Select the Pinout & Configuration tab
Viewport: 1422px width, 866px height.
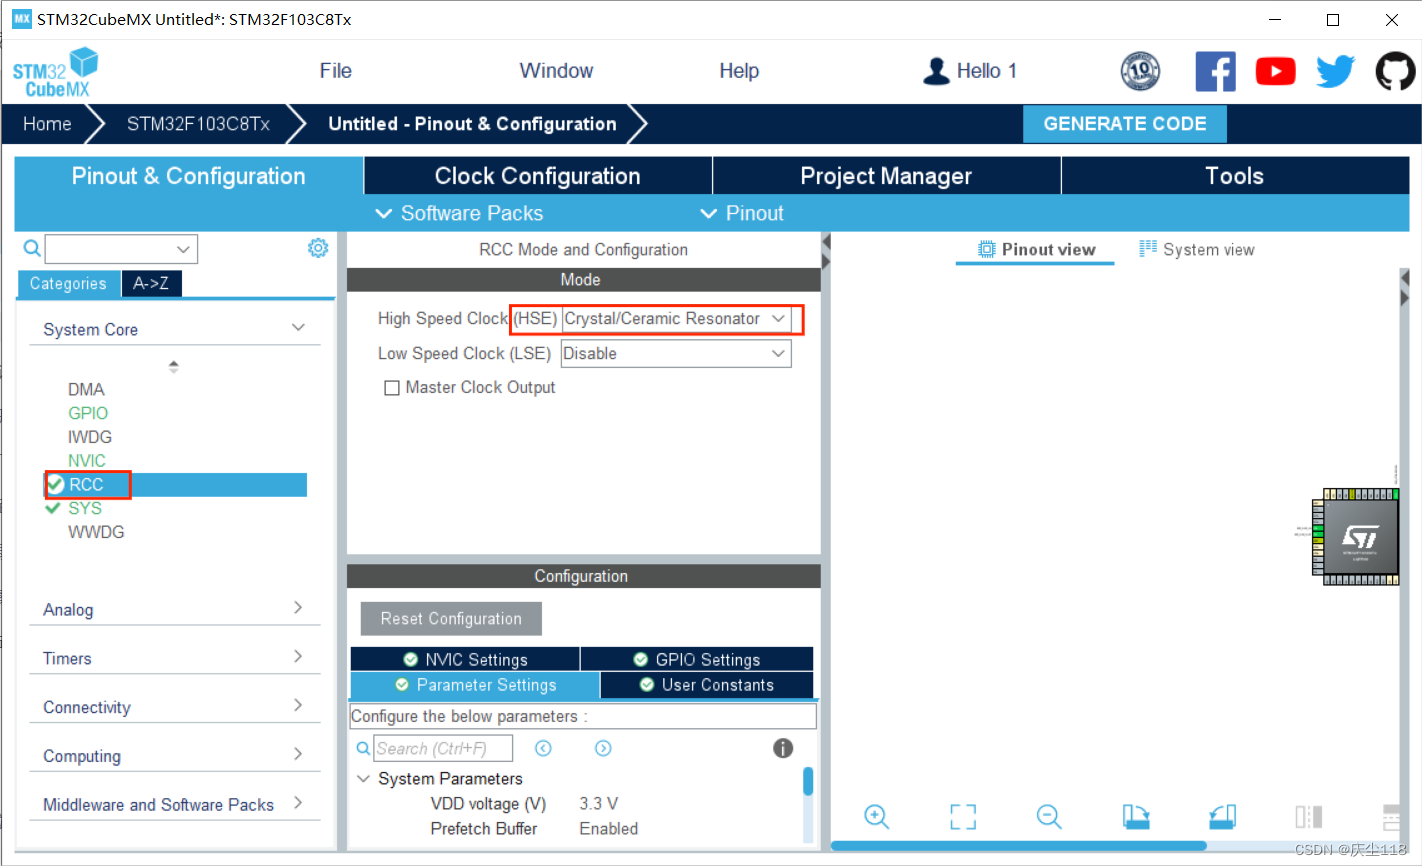pyautogui.click(x=189, y=176)
